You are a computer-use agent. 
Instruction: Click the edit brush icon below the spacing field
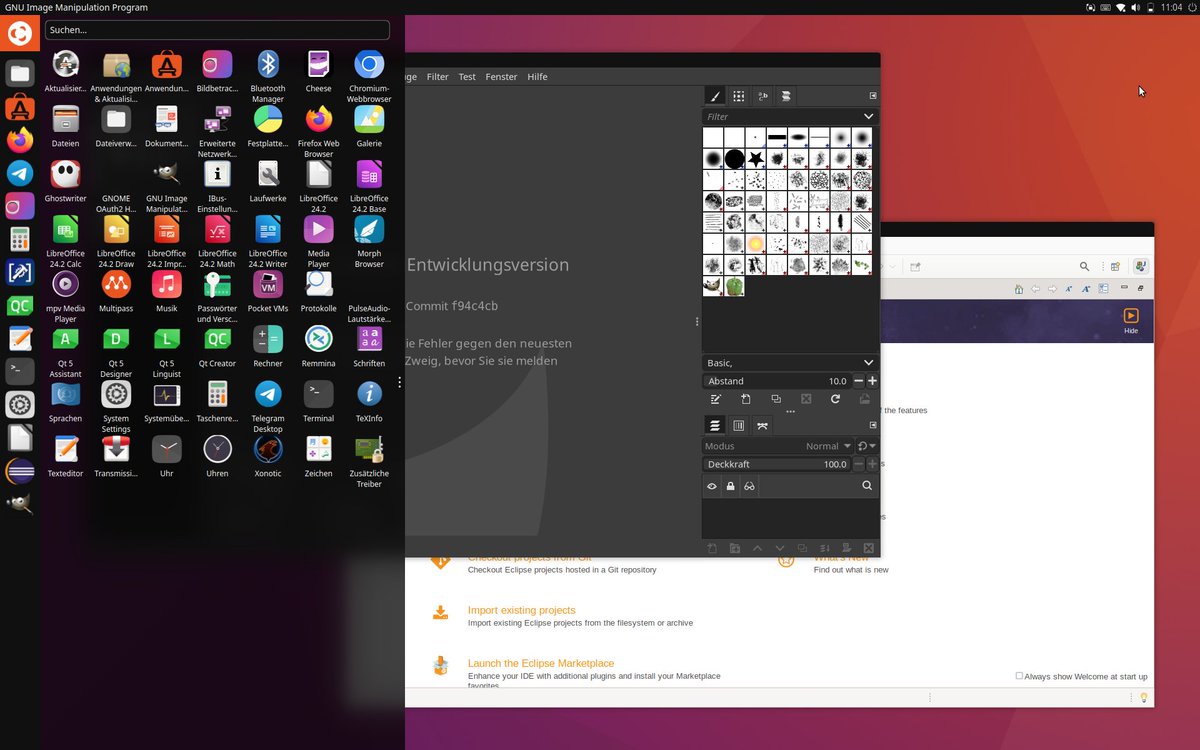click(x=716, y=398)
